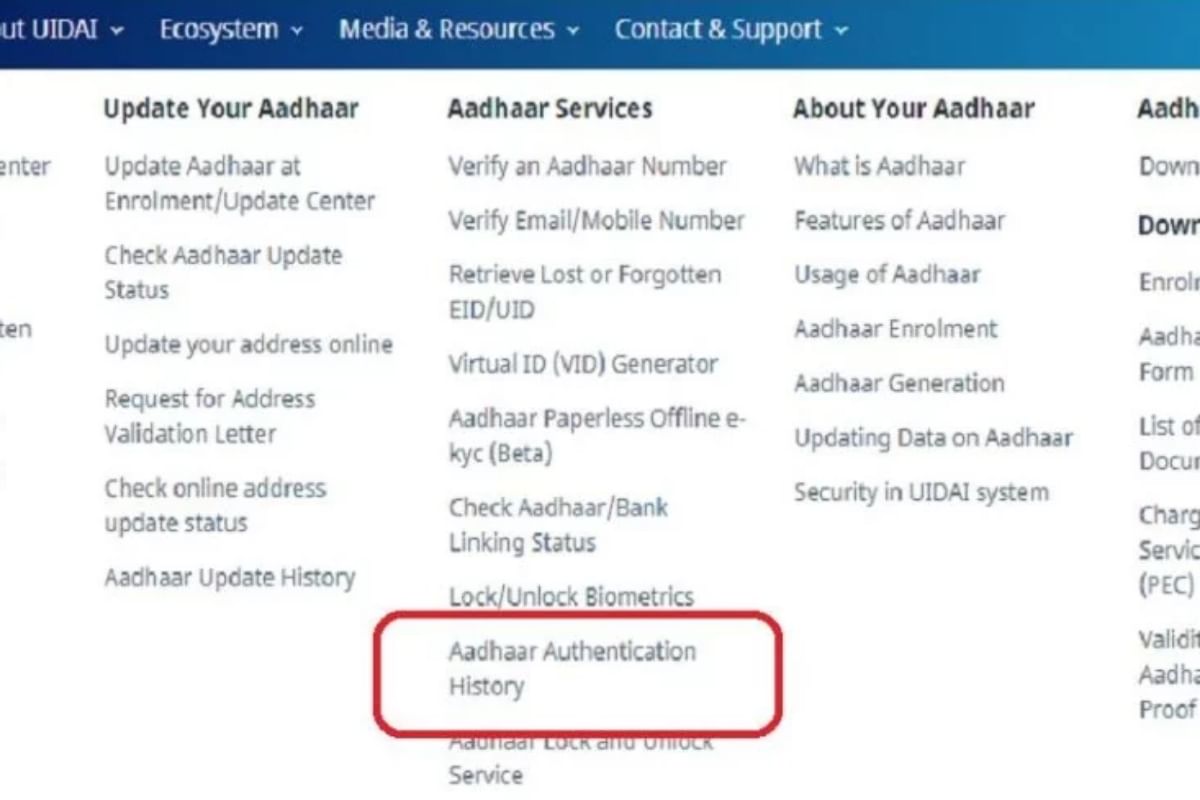Expand the Ecosystem dropdown chevron
Screen dimensions: 1200x800
coord(295,30)
